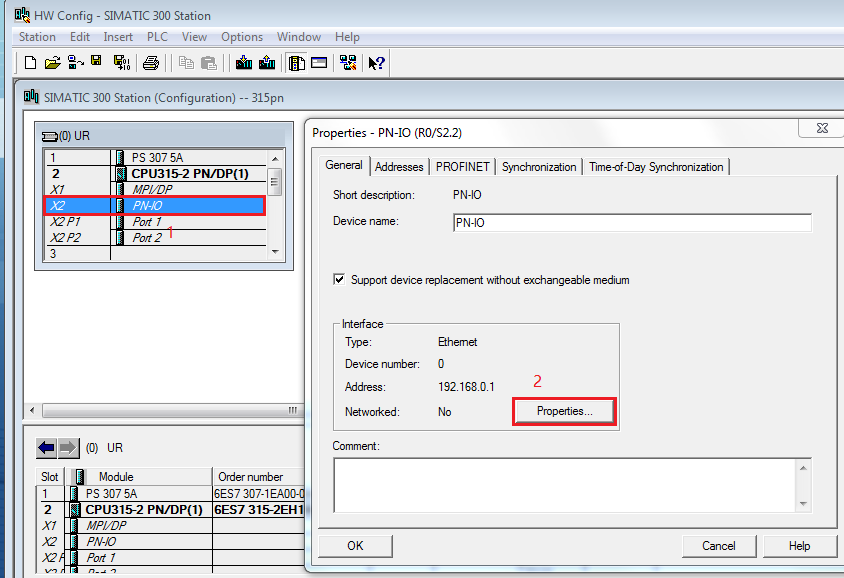Click Cancel in the Properties dialog

pos(719,546)
